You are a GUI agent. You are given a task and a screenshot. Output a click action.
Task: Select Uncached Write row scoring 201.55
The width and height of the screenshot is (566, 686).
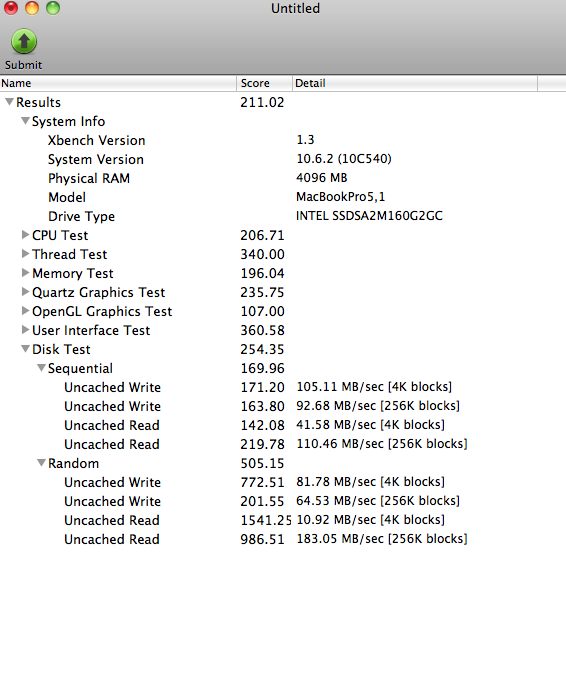[283, 501]
